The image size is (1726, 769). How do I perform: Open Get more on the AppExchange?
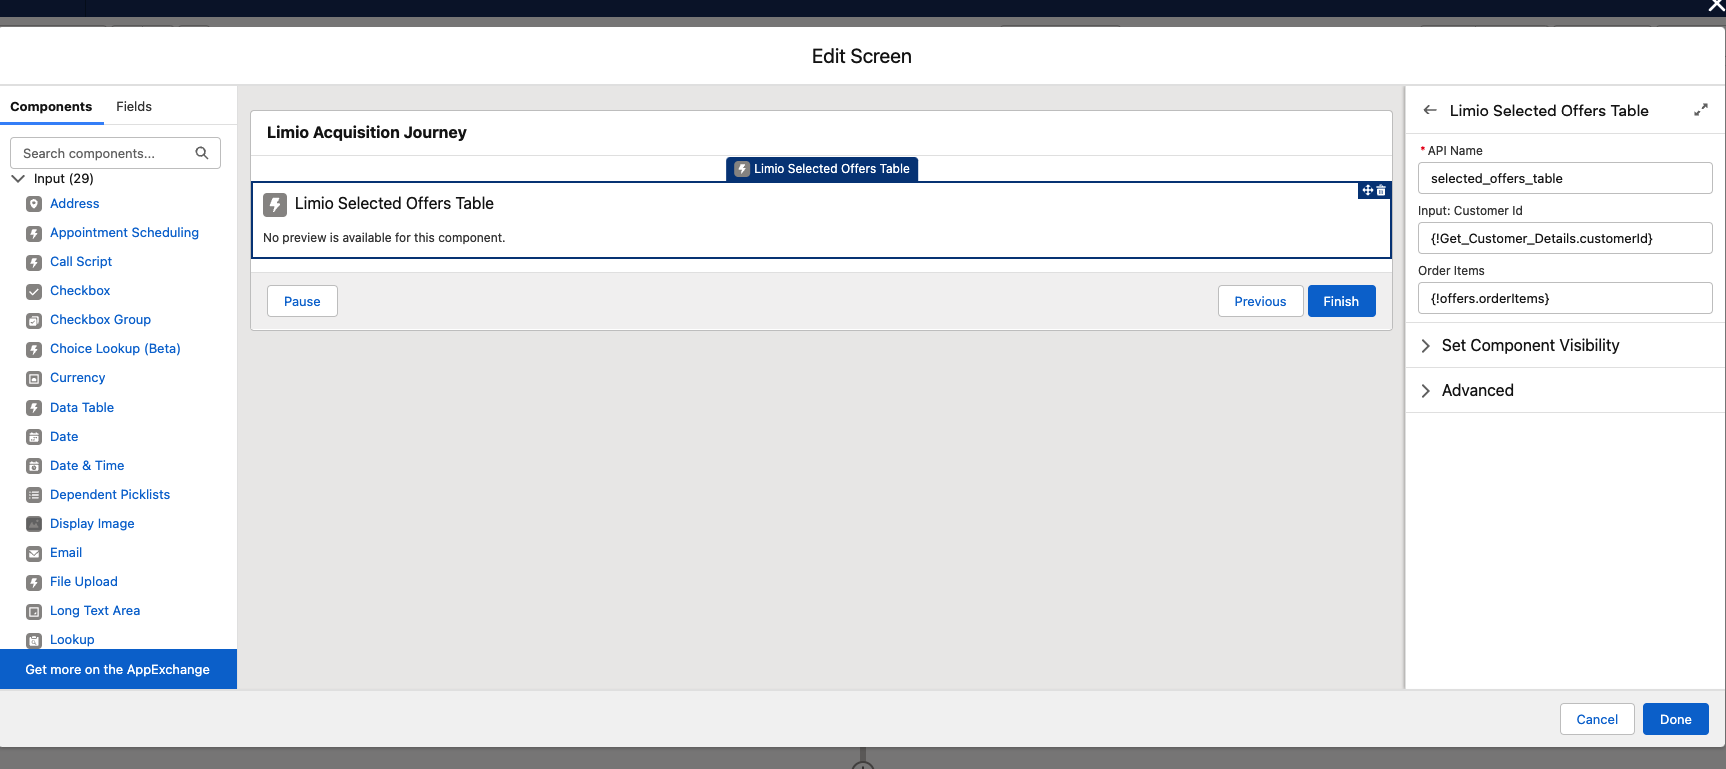(x=118, y=669)
